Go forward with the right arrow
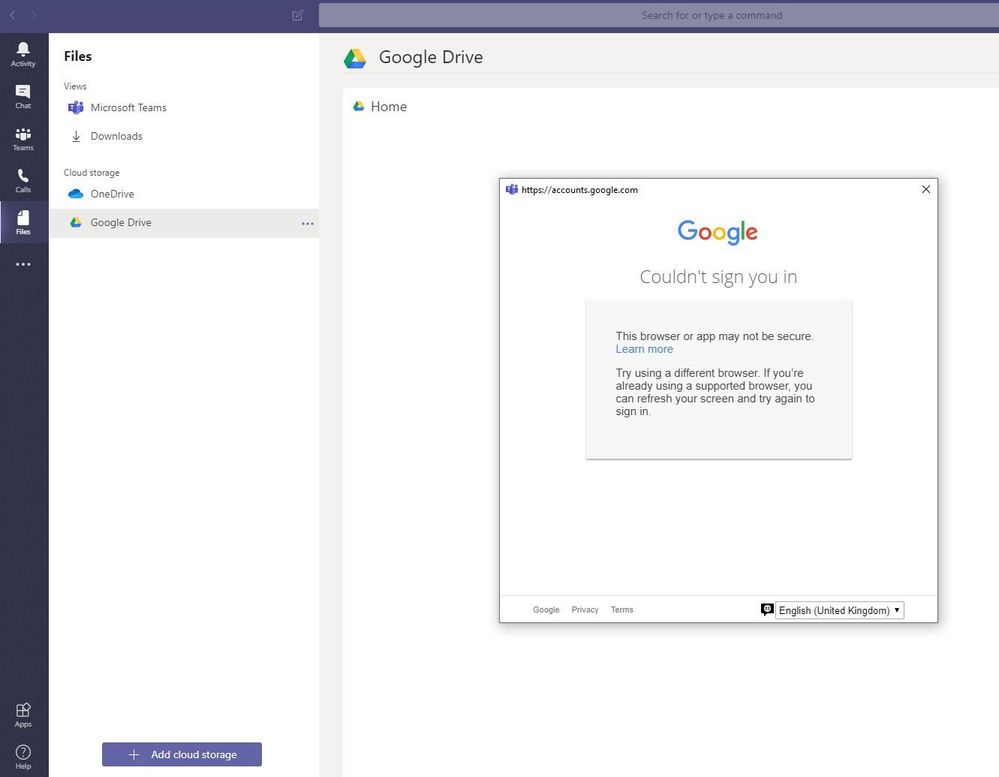This screenshot has width=999, height=777. (x=34, y=15)
